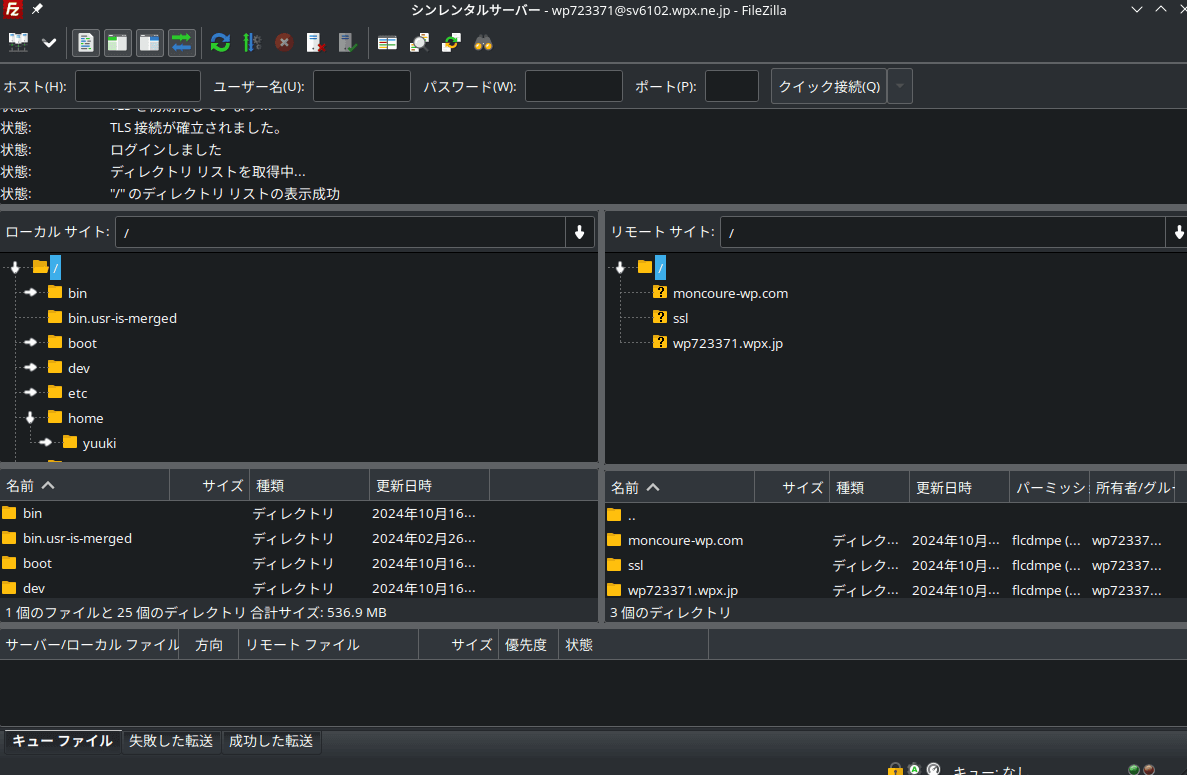Image resolution: width=1187 pixels, height=775 pixels.
Task: Sort local files by 更新日時 column
Action: pyautogui.click(x=429, y=485)
